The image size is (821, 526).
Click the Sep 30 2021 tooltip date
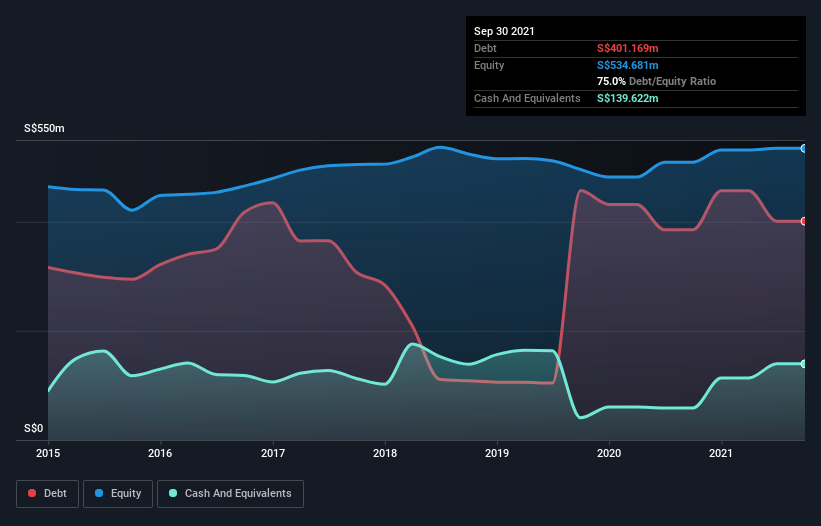pyautogui.click(x=504, y=31)
